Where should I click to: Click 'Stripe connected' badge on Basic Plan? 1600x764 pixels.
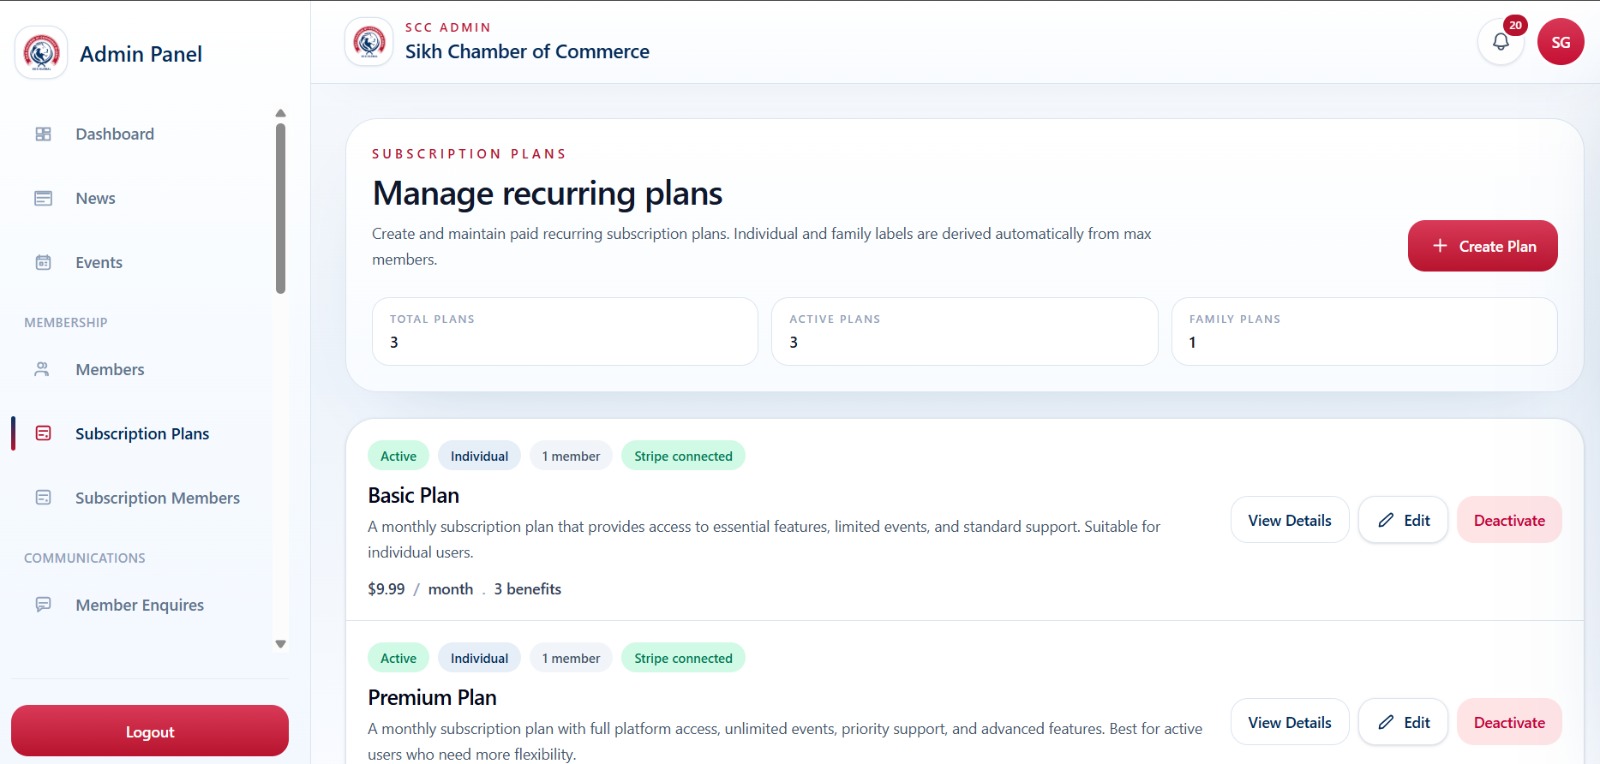pyautogui.click(x=683, y=456)
